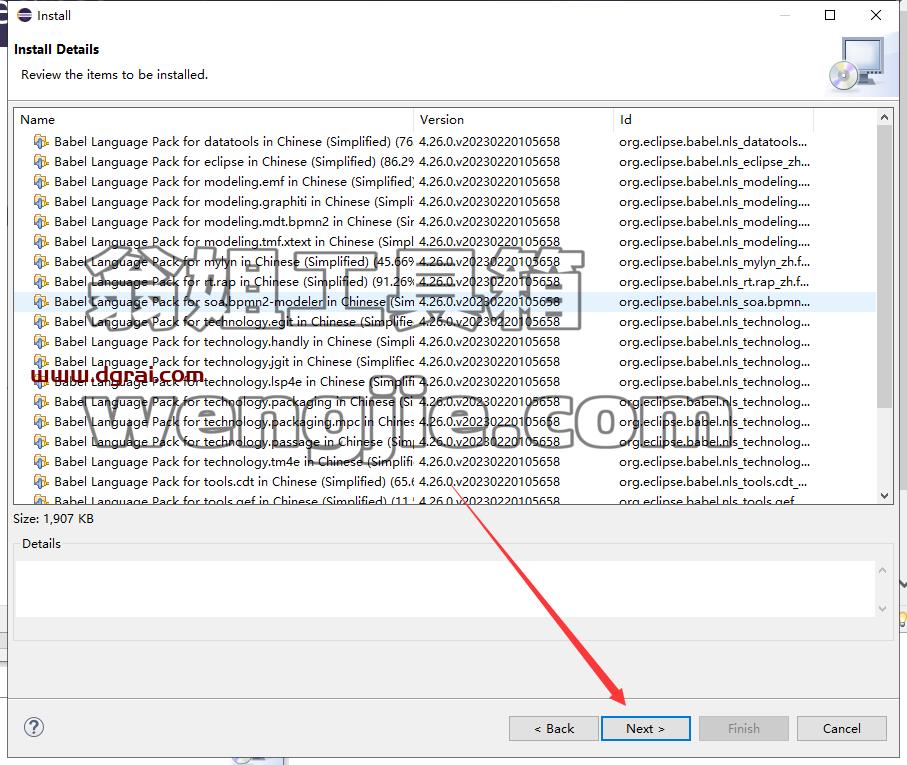Image resolution: width=907 pixels, height=765 pixels.
Task: Select the rt.rap language pack icon
Action: pyautogui.click(x=40, y=282)
